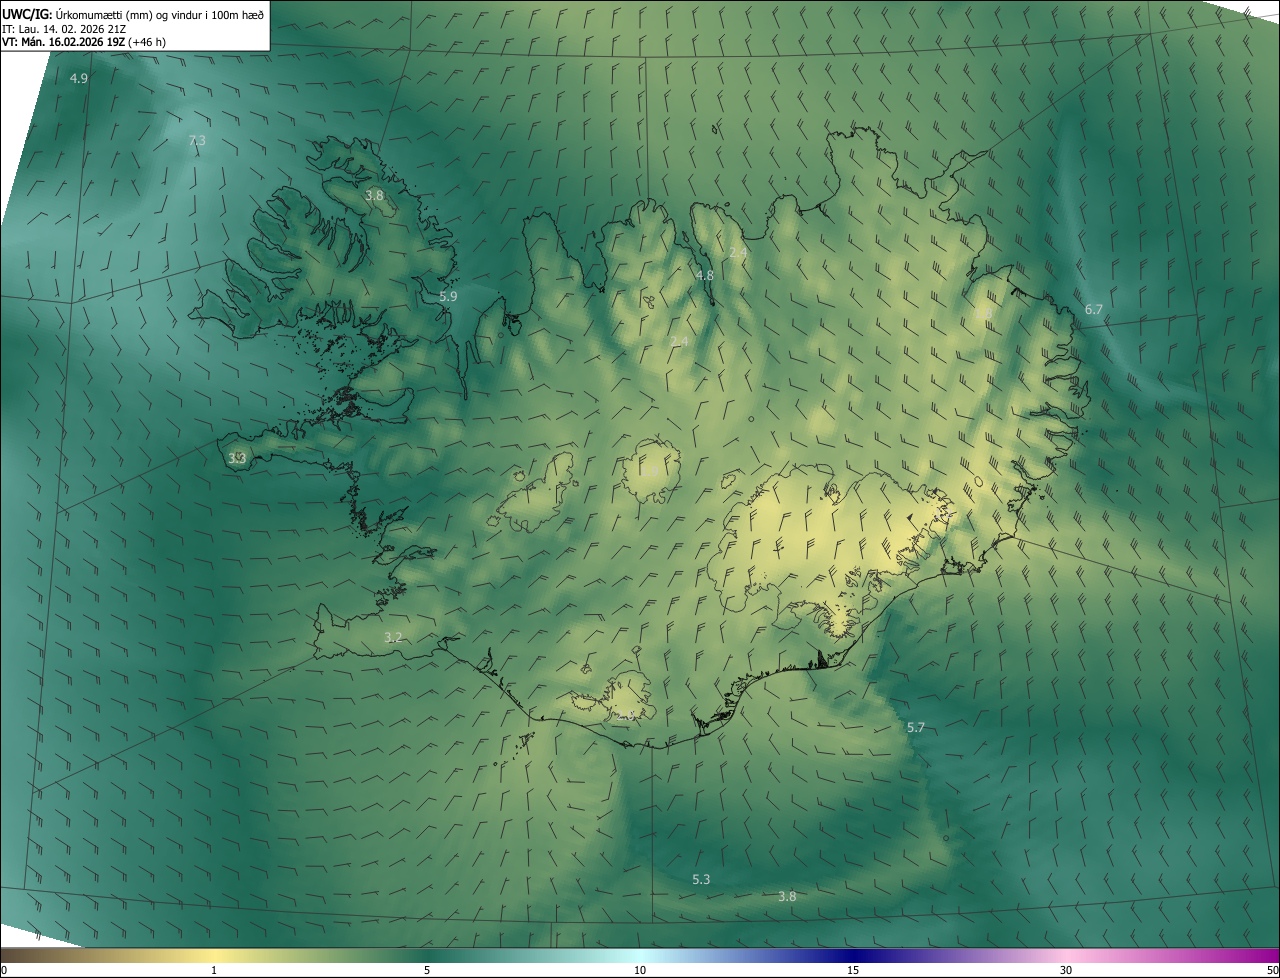Pick the light pink colour above the 30 tick
The image size is (1280, 978).
(x=1066, y=956)
